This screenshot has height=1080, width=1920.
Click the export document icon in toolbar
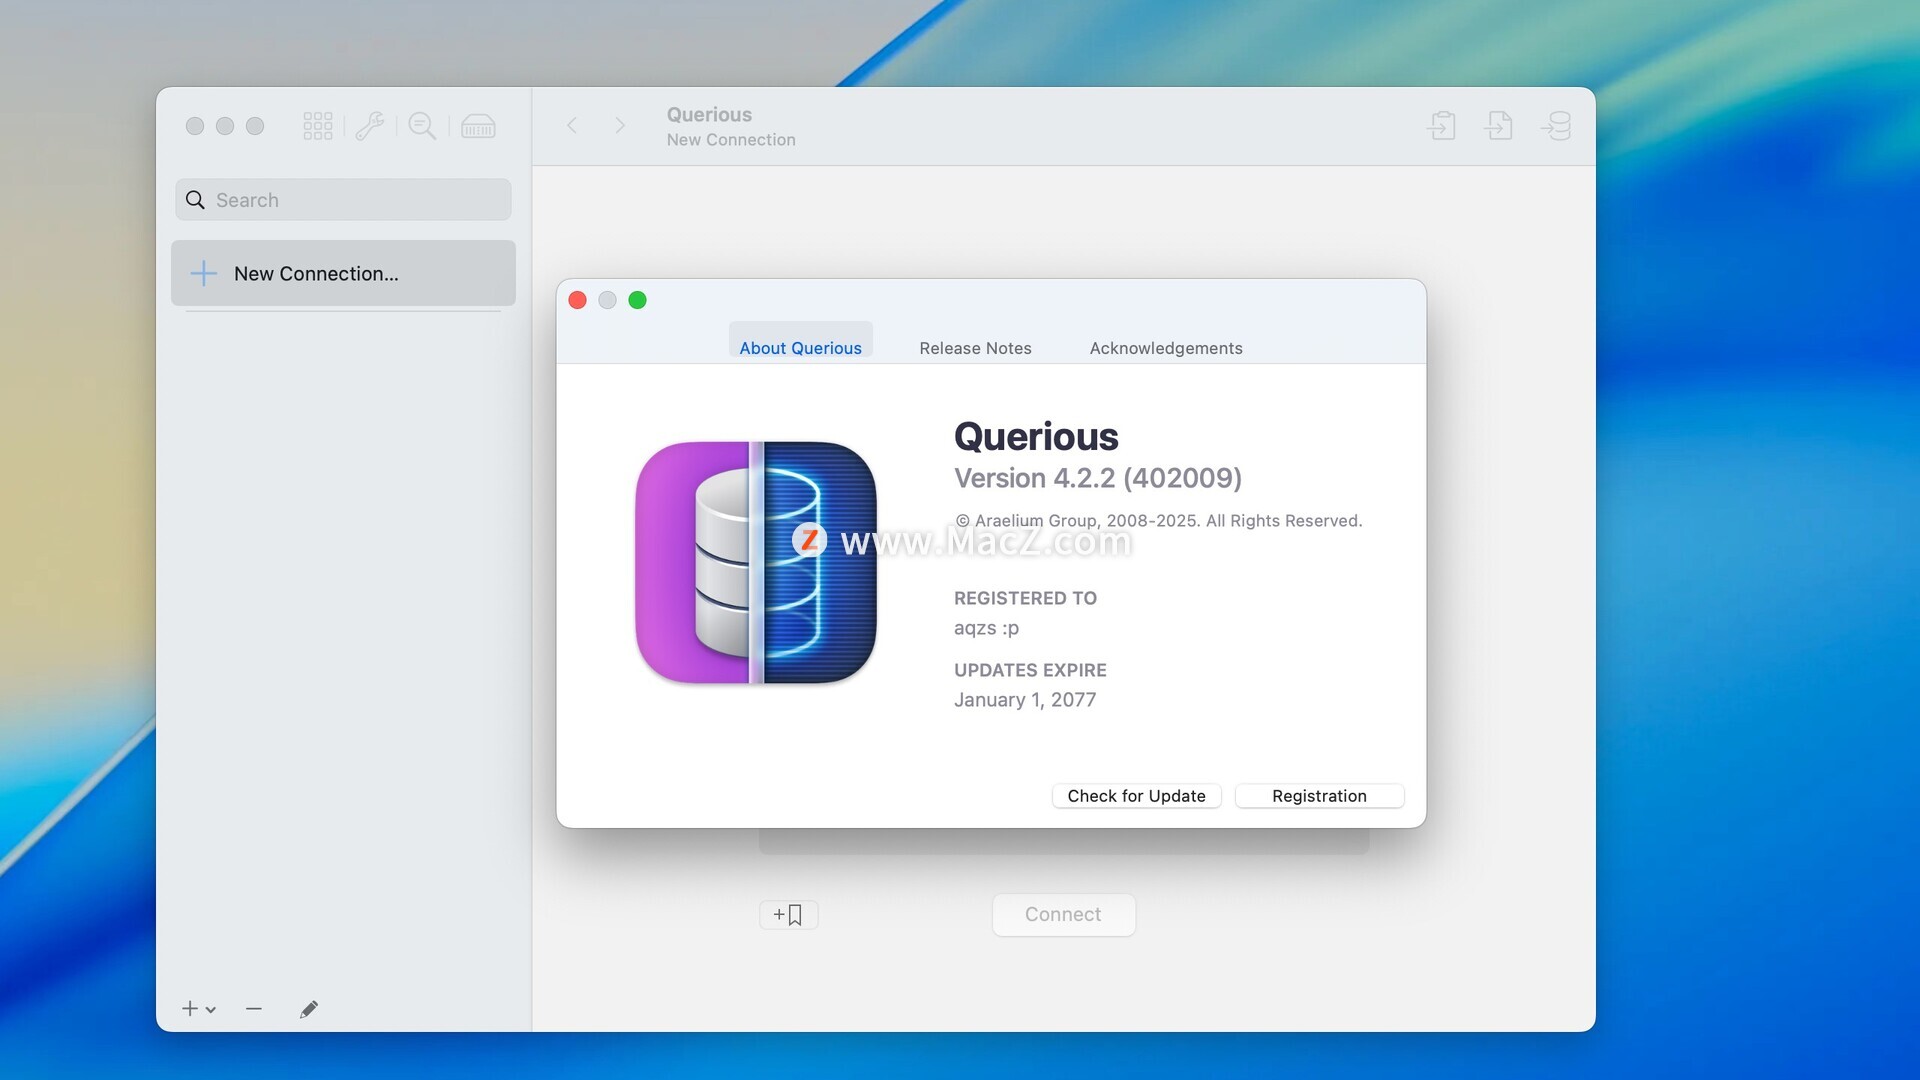pyautogui.click(x=1498, y=125)
